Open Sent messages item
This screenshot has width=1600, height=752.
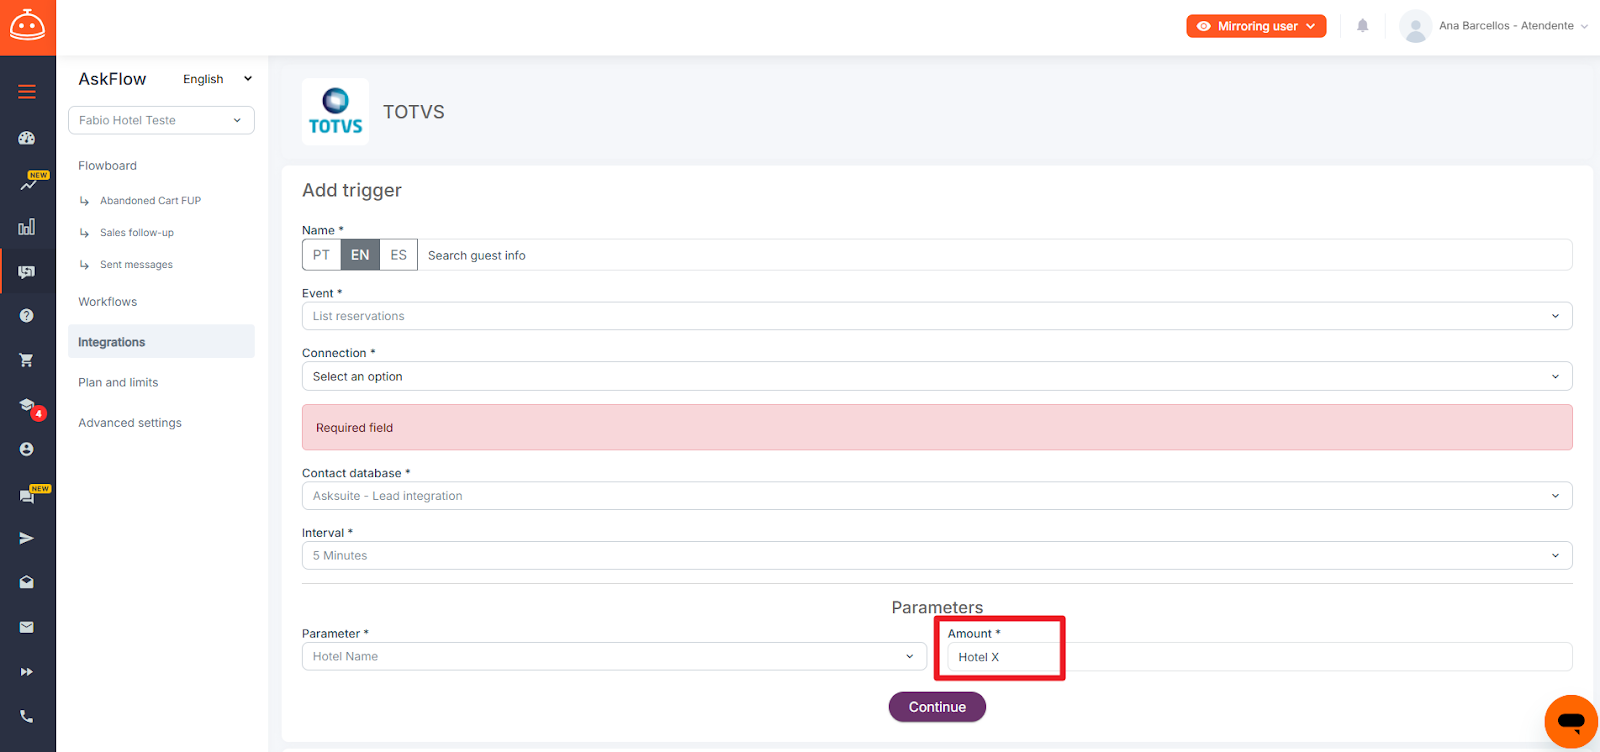(x=136, y=265)
